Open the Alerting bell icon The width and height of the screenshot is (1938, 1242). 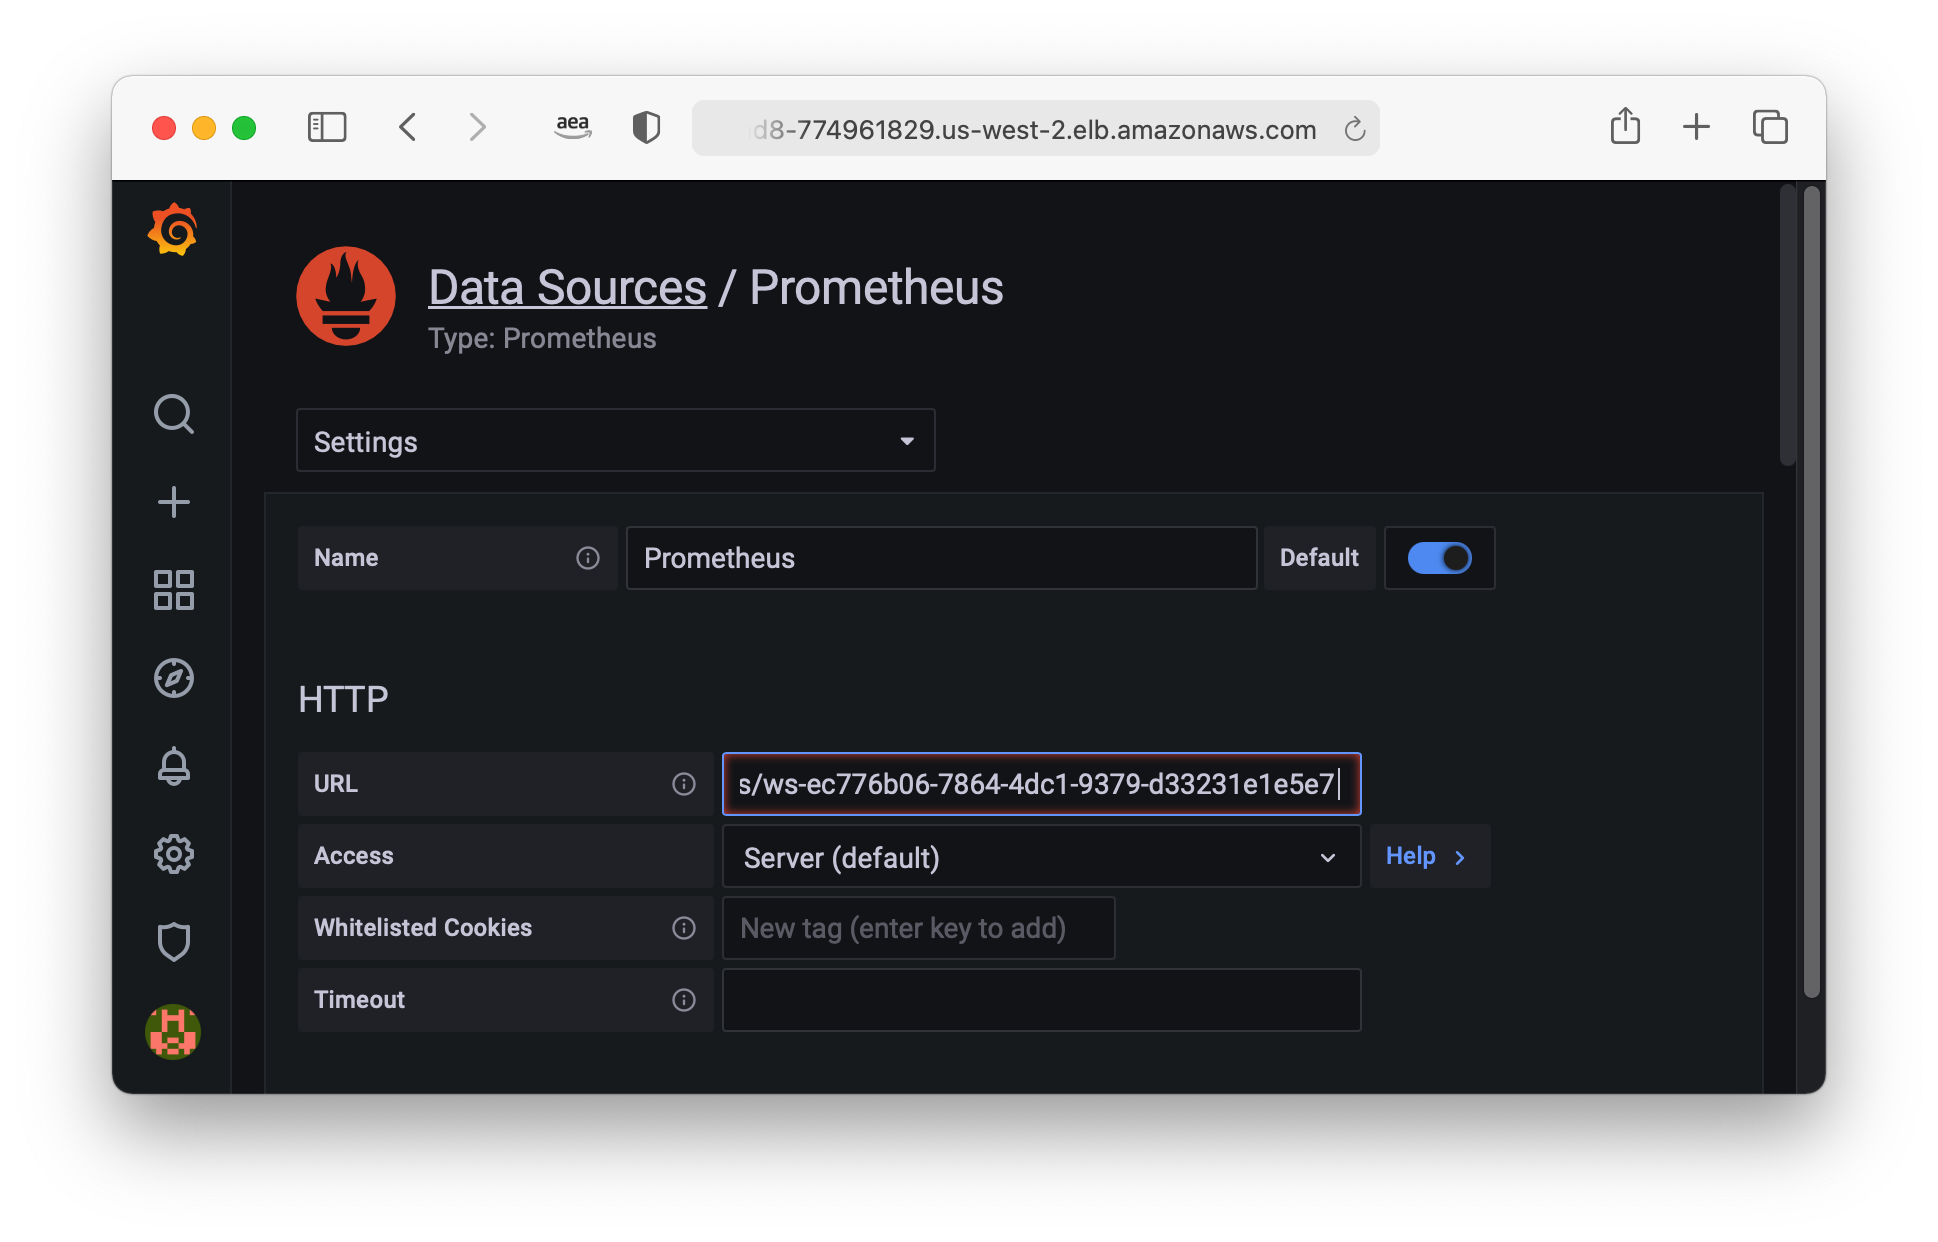coord(173,766)
